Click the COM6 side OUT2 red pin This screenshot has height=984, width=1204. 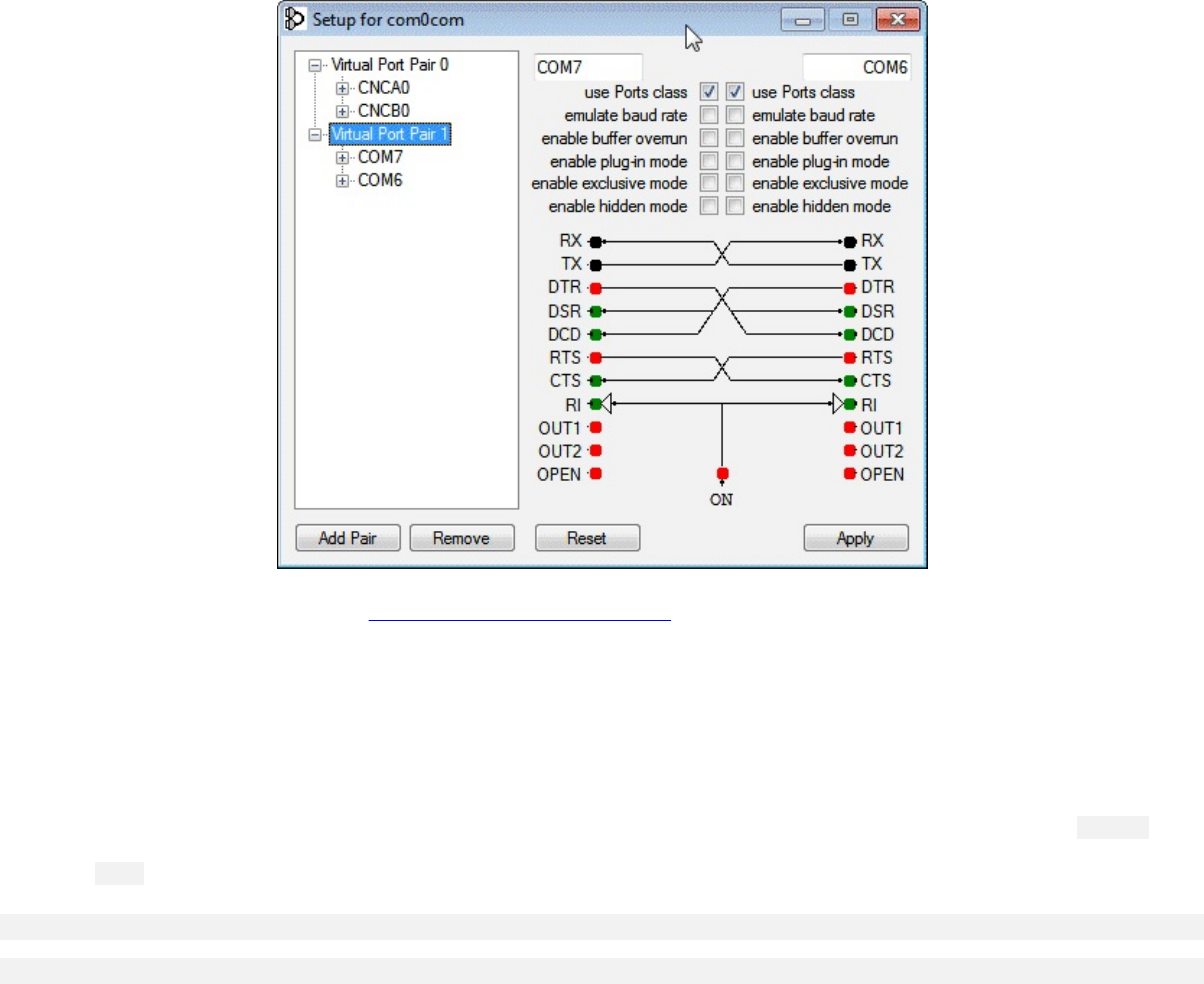coord(850,451)
